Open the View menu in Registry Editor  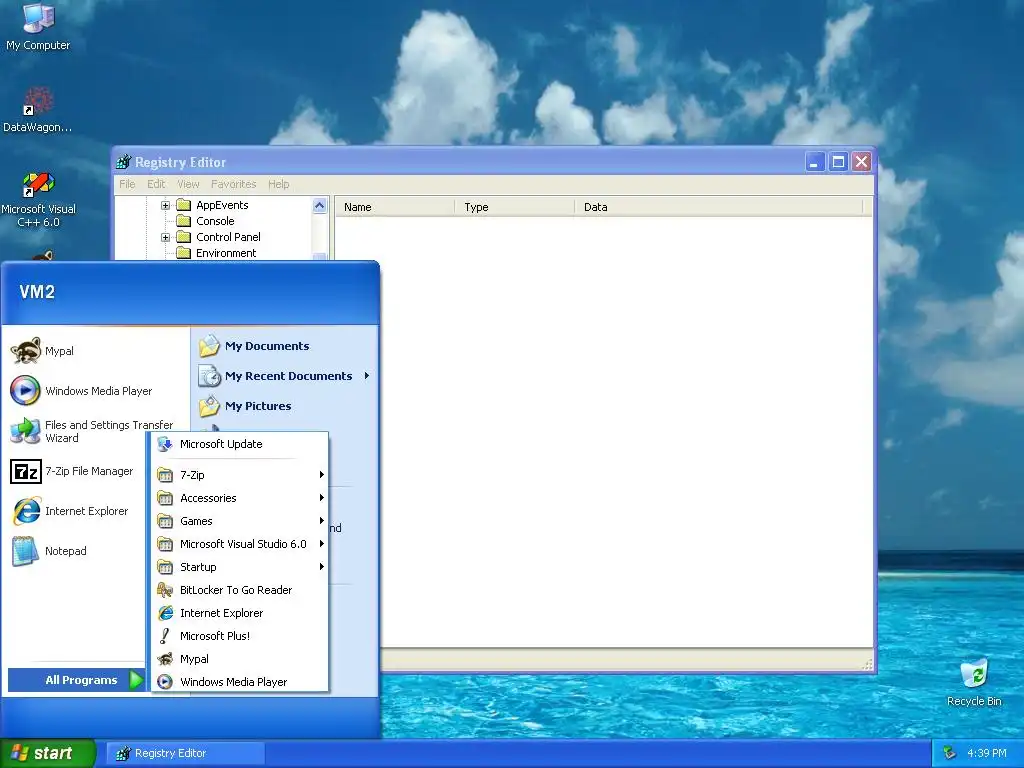pos(188,184)
